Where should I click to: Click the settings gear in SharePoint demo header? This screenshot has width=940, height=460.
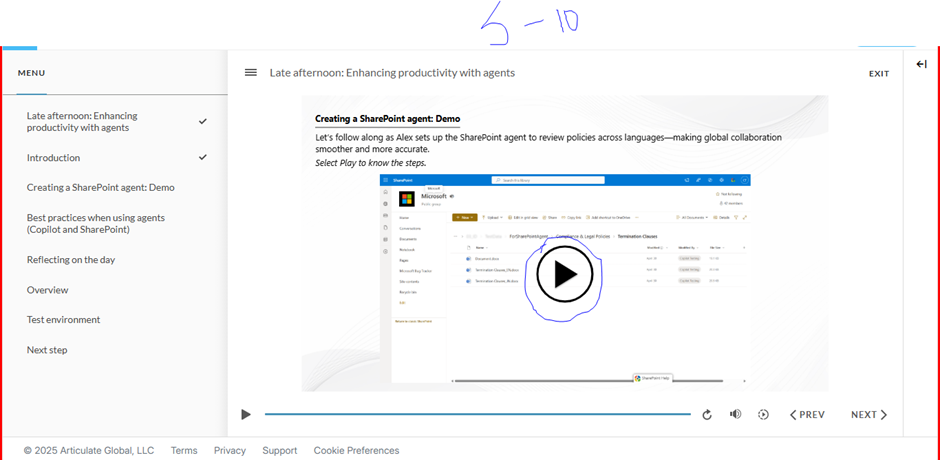pos(722,180)
